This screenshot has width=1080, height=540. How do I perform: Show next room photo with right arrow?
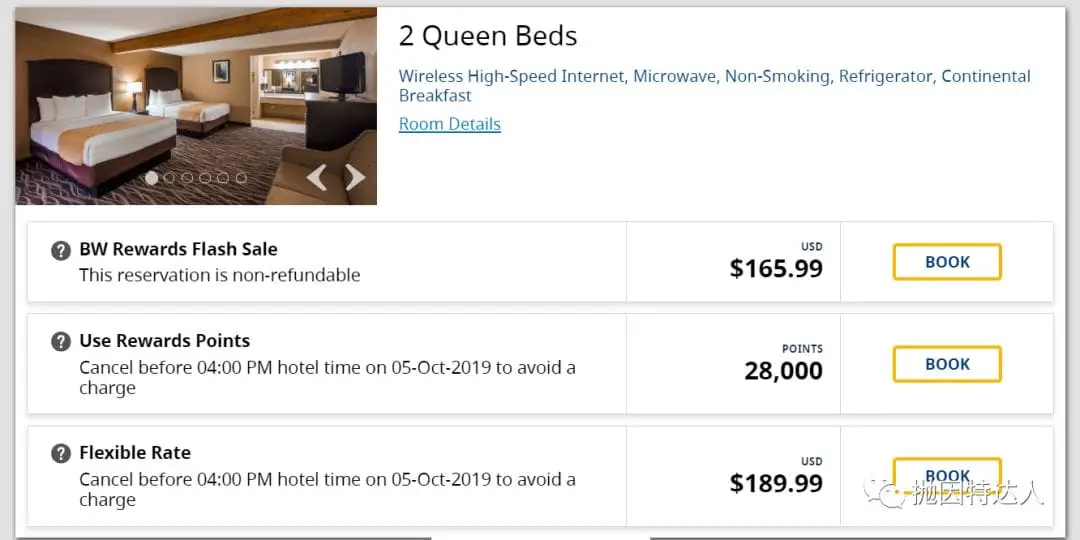(355, 178)
